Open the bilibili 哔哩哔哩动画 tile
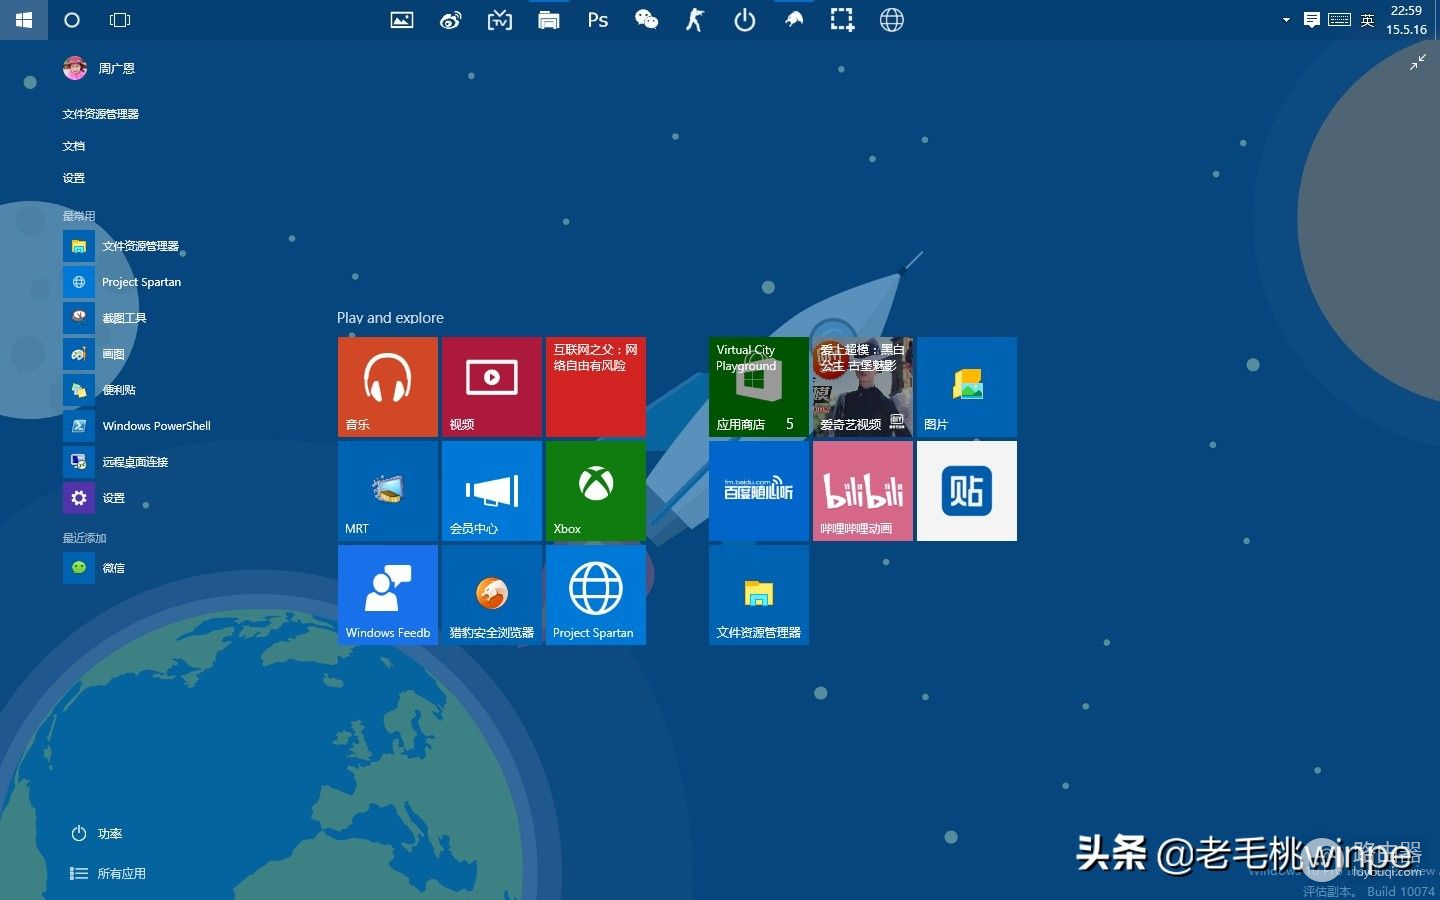Image resolution: width=1440 pixels, height=900 pixels. pyautogui.click(x=862, y=490)
